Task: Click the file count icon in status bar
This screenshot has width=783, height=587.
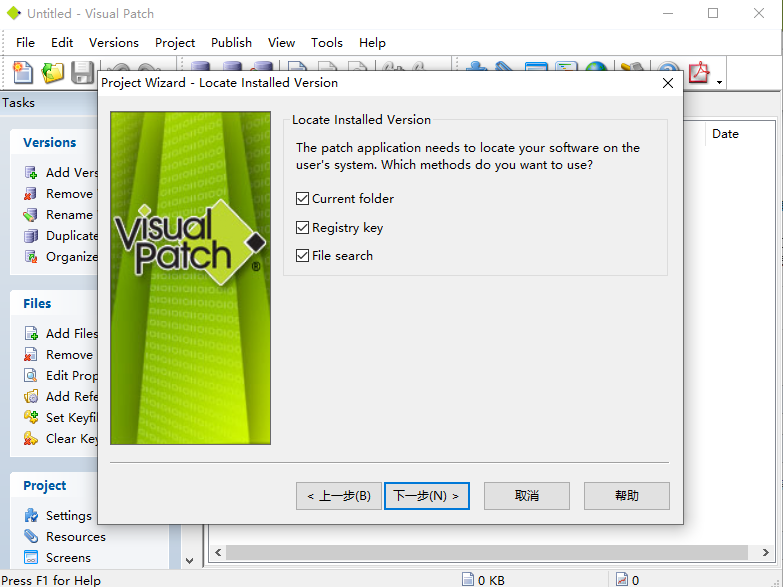Action: 622,580
